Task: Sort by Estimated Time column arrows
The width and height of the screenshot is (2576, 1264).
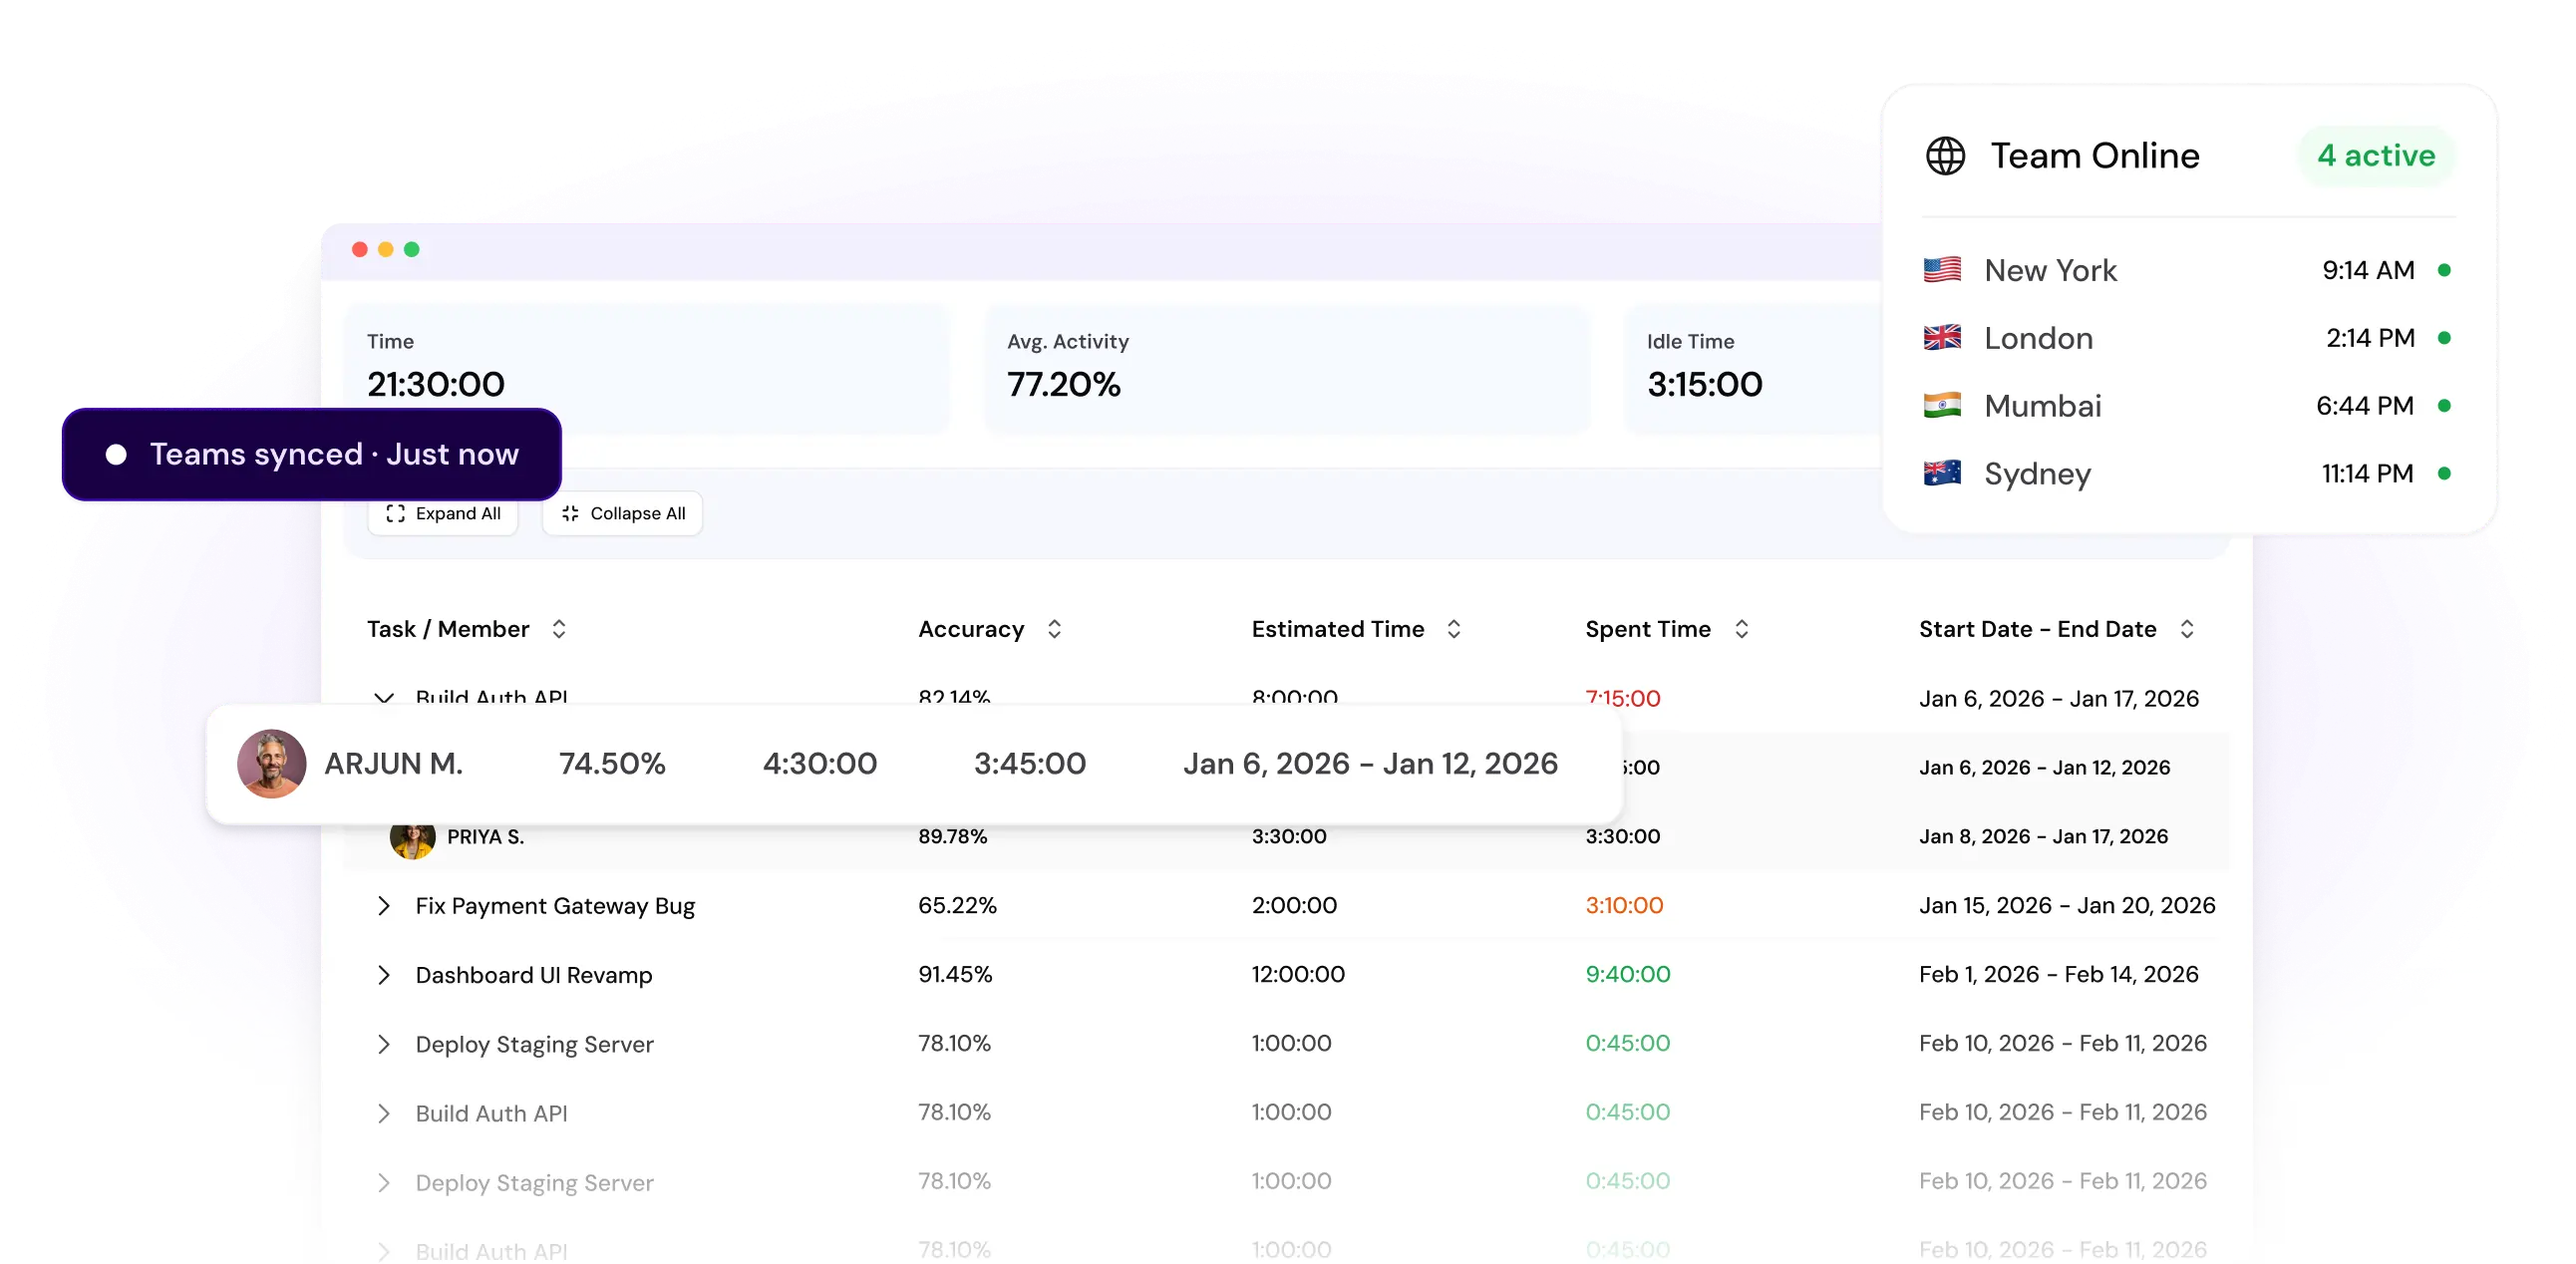Action: point(1454,629)
